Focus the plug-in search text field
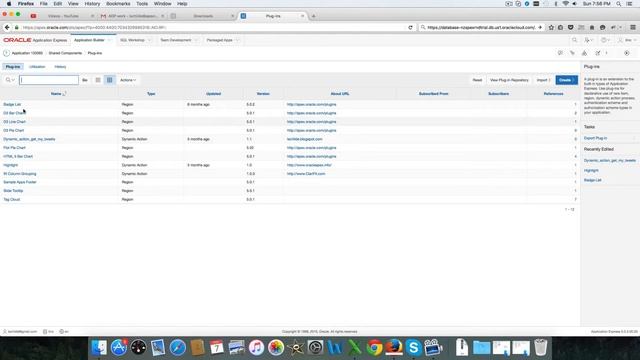The image size is (640, 360). pos(49,80)
